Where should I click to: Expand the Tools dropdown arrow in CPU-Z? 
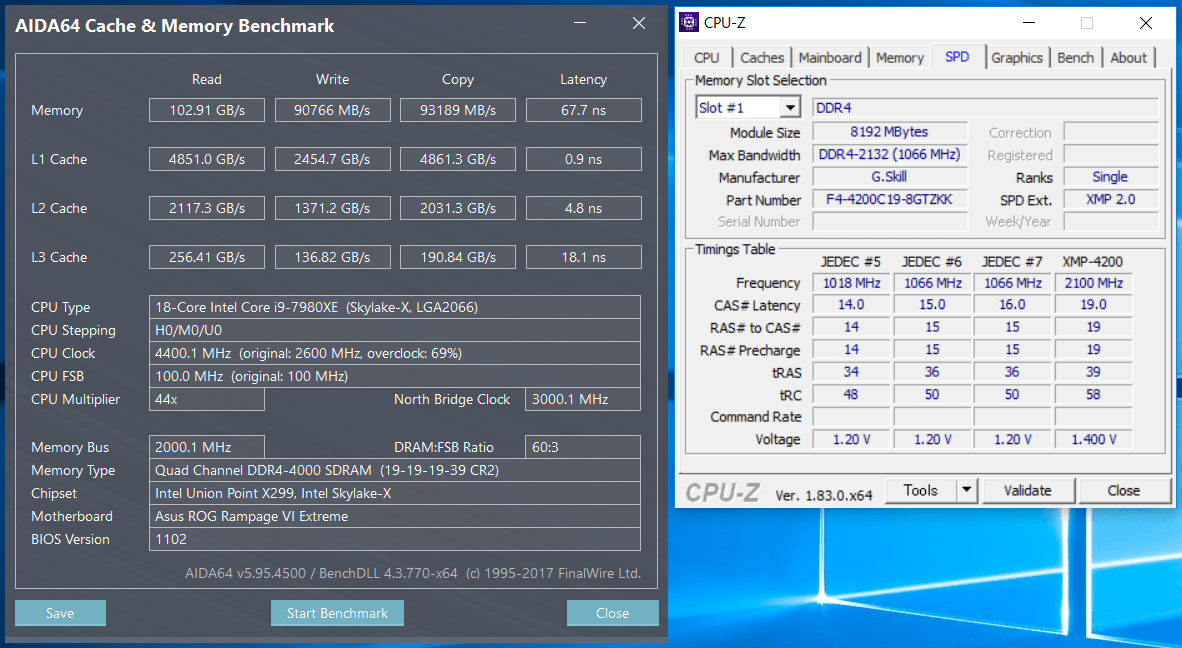tap(967, 491)
